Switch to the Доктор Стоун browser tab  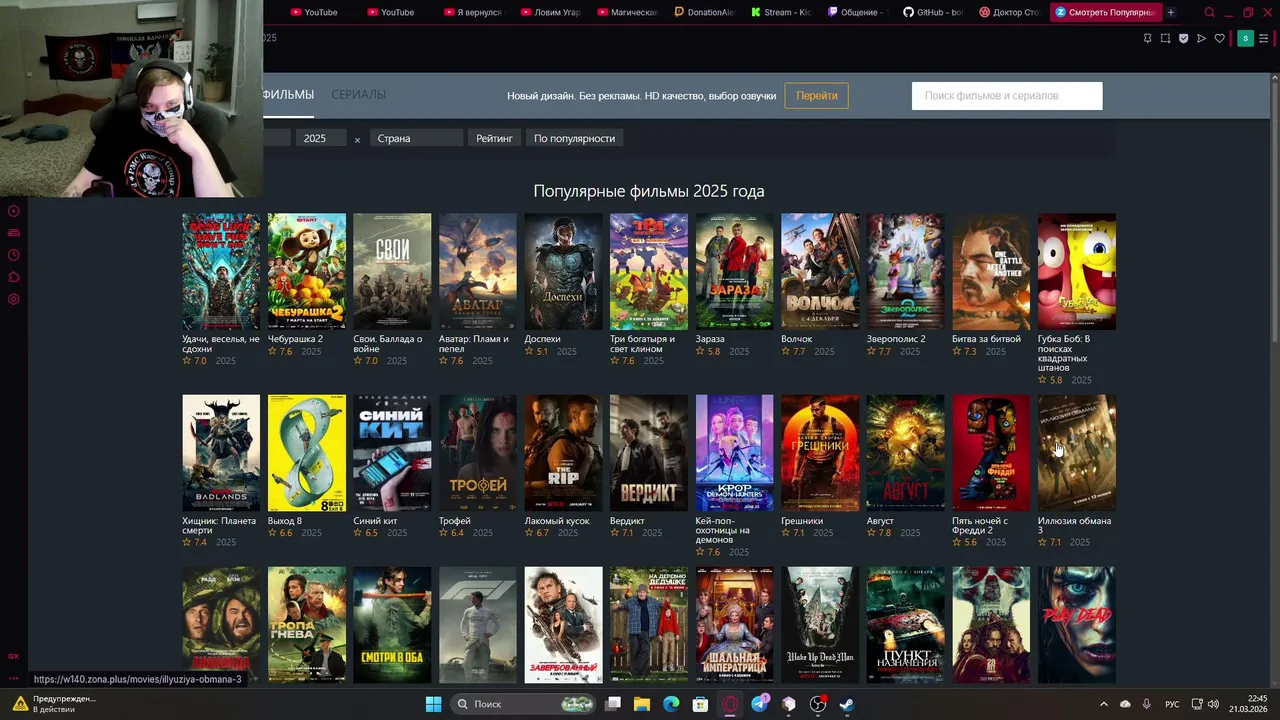[x=1010, y=12]
